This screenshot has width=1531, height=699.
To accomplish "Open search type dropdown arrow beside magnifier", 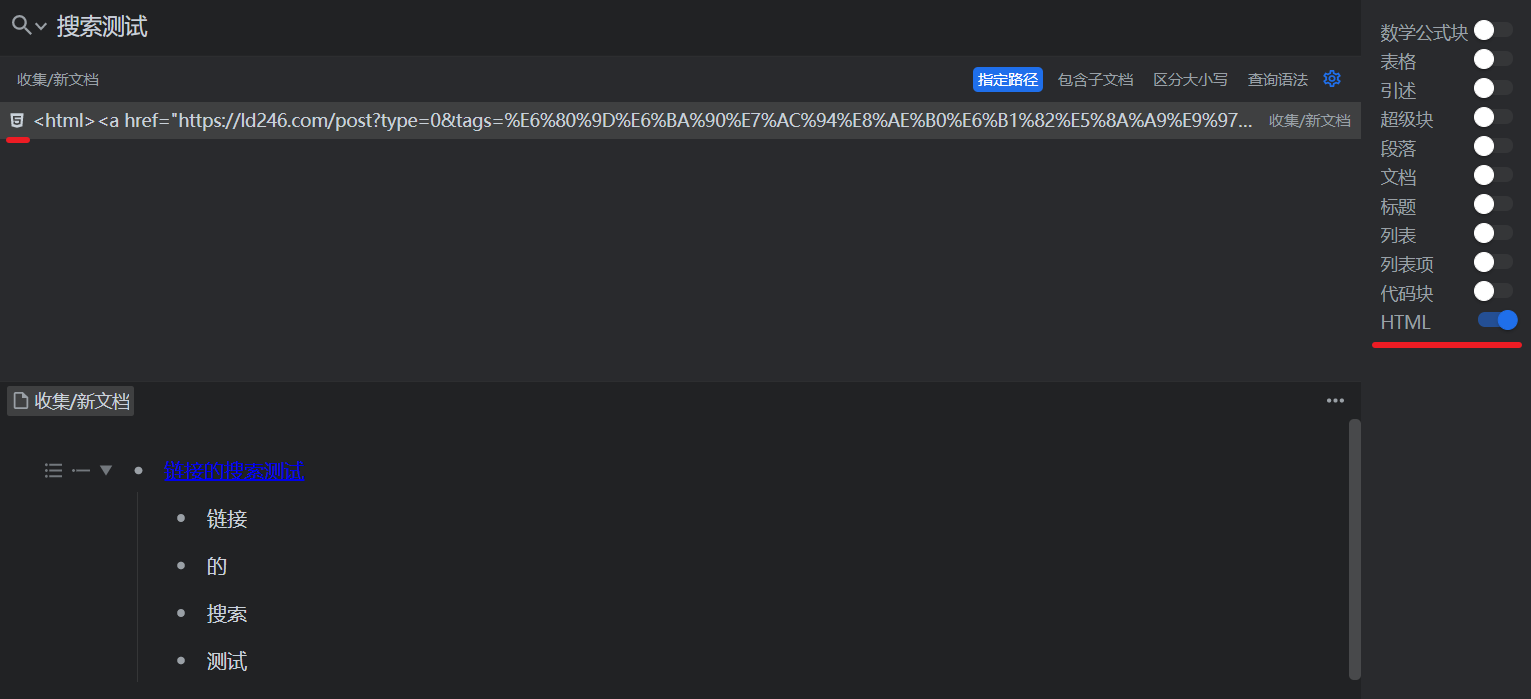I will pos(41,27).
